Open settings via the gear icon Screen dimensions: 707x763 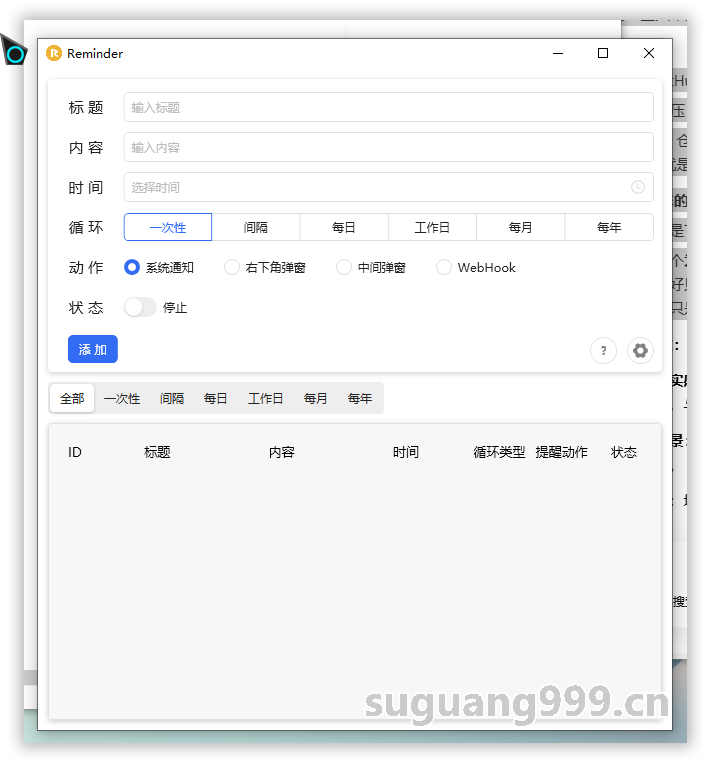pyautogui.click(x=640, y=351)
